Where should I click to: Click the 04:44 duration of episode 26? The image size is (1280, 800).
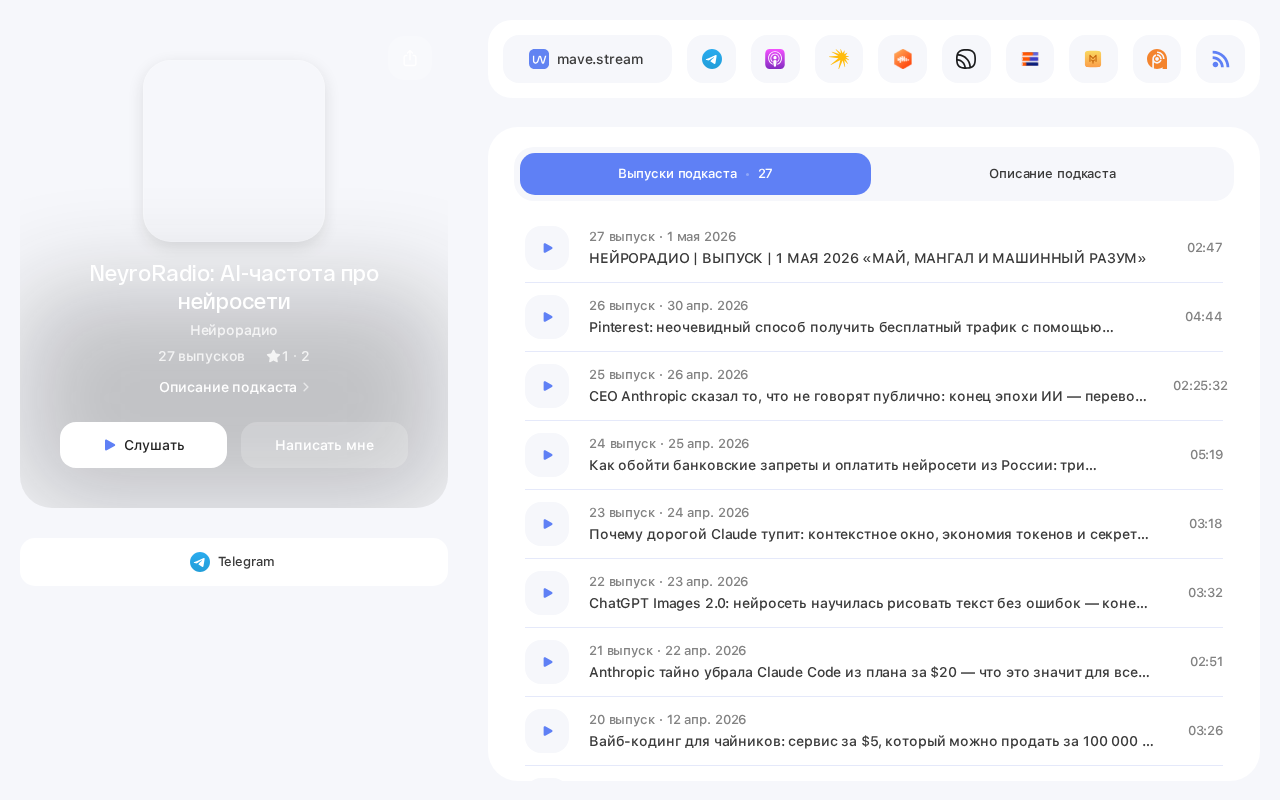pyautogui.click(x=1204, y=317)
